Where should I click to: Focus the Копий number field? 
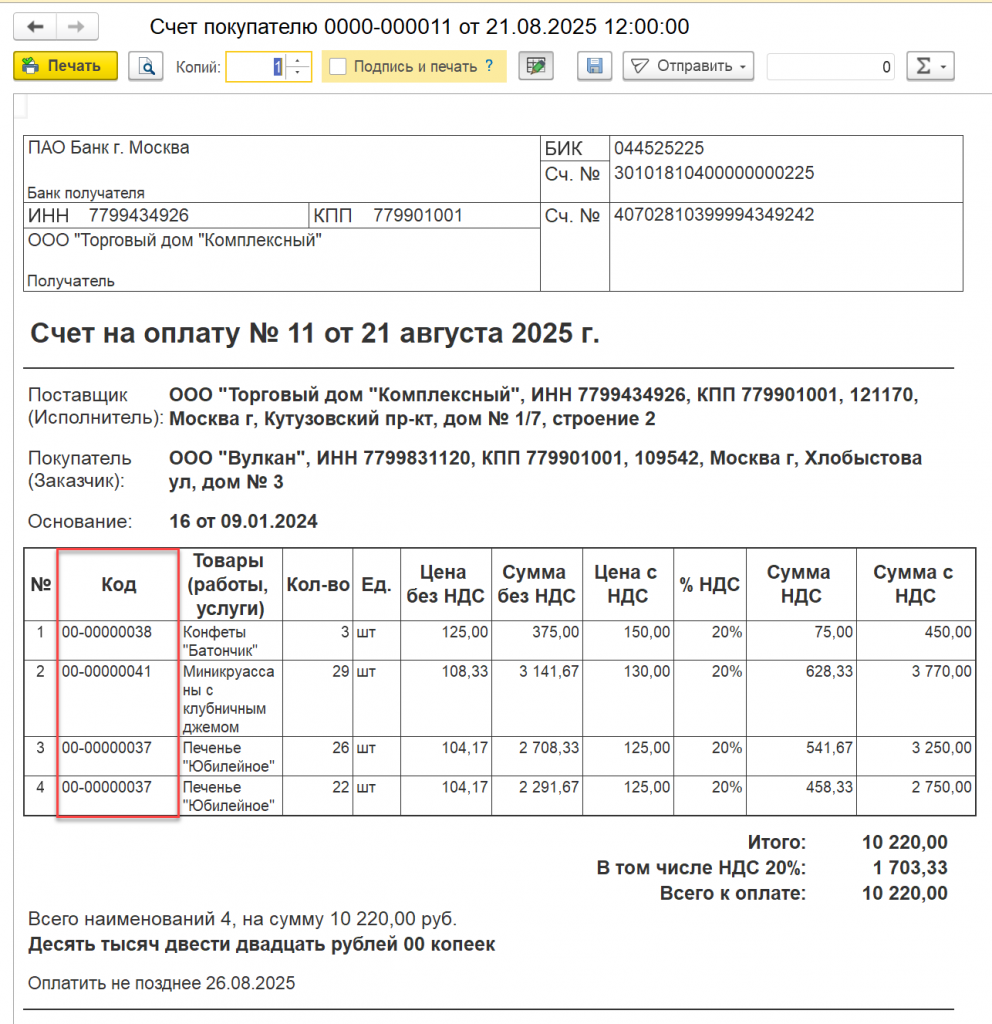(255, 67)
